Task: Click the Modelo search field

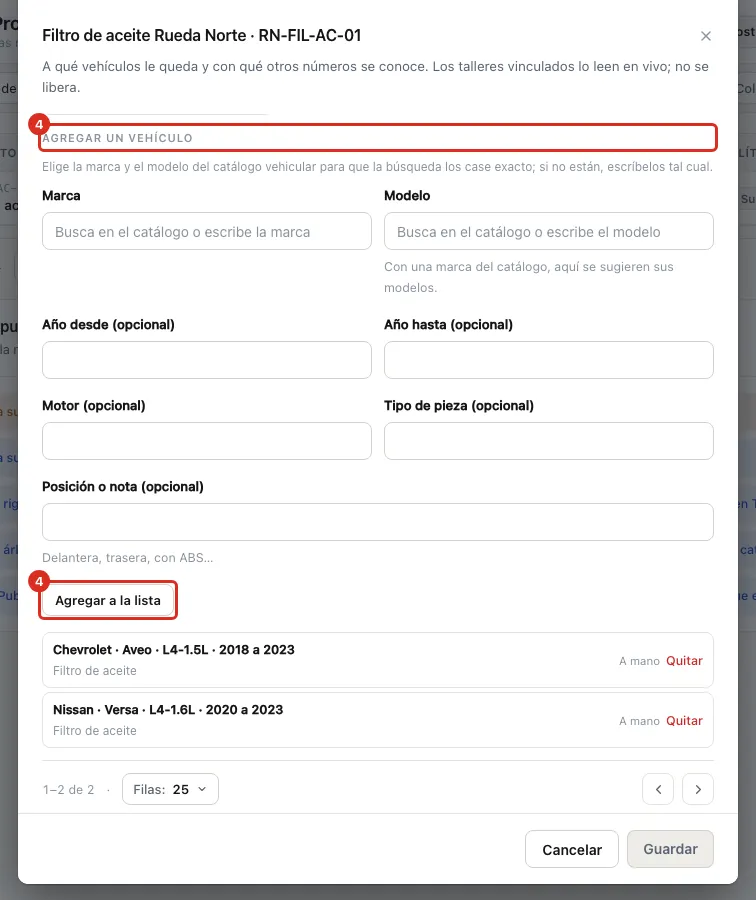Action: click(x=549, y=231)
